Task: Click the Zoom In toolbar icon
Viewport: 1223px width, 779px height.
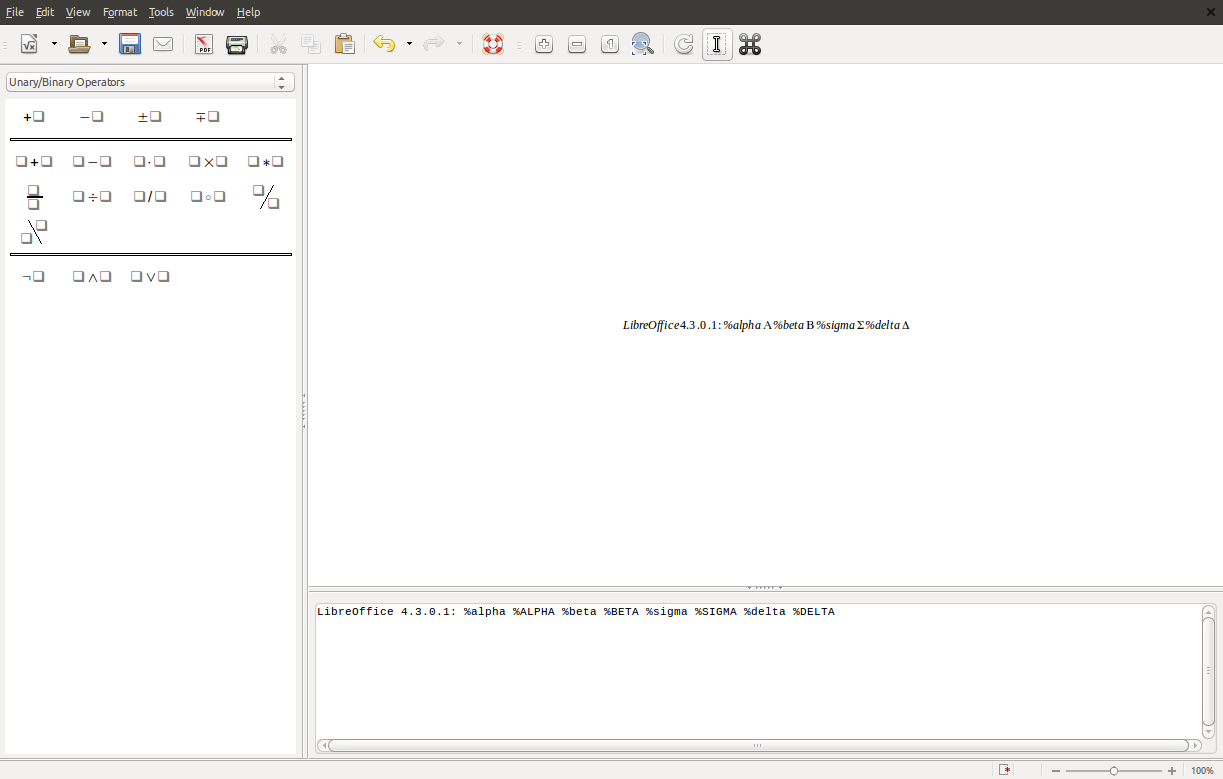Action: click(544, 44)
